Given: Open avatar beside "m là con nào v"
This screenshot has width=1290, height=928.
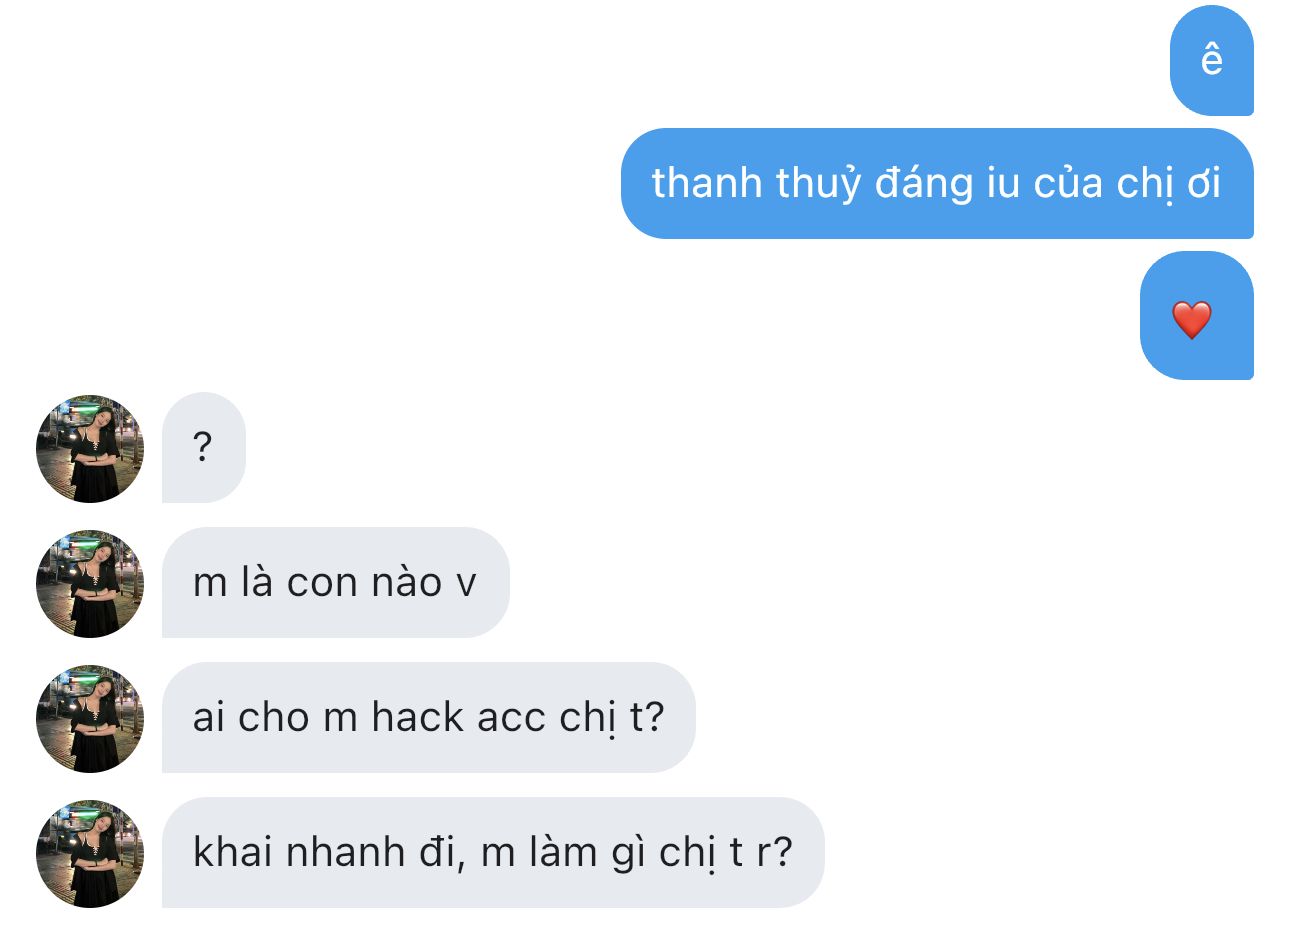Looking at the screenshot, I should tap(90, 583).
